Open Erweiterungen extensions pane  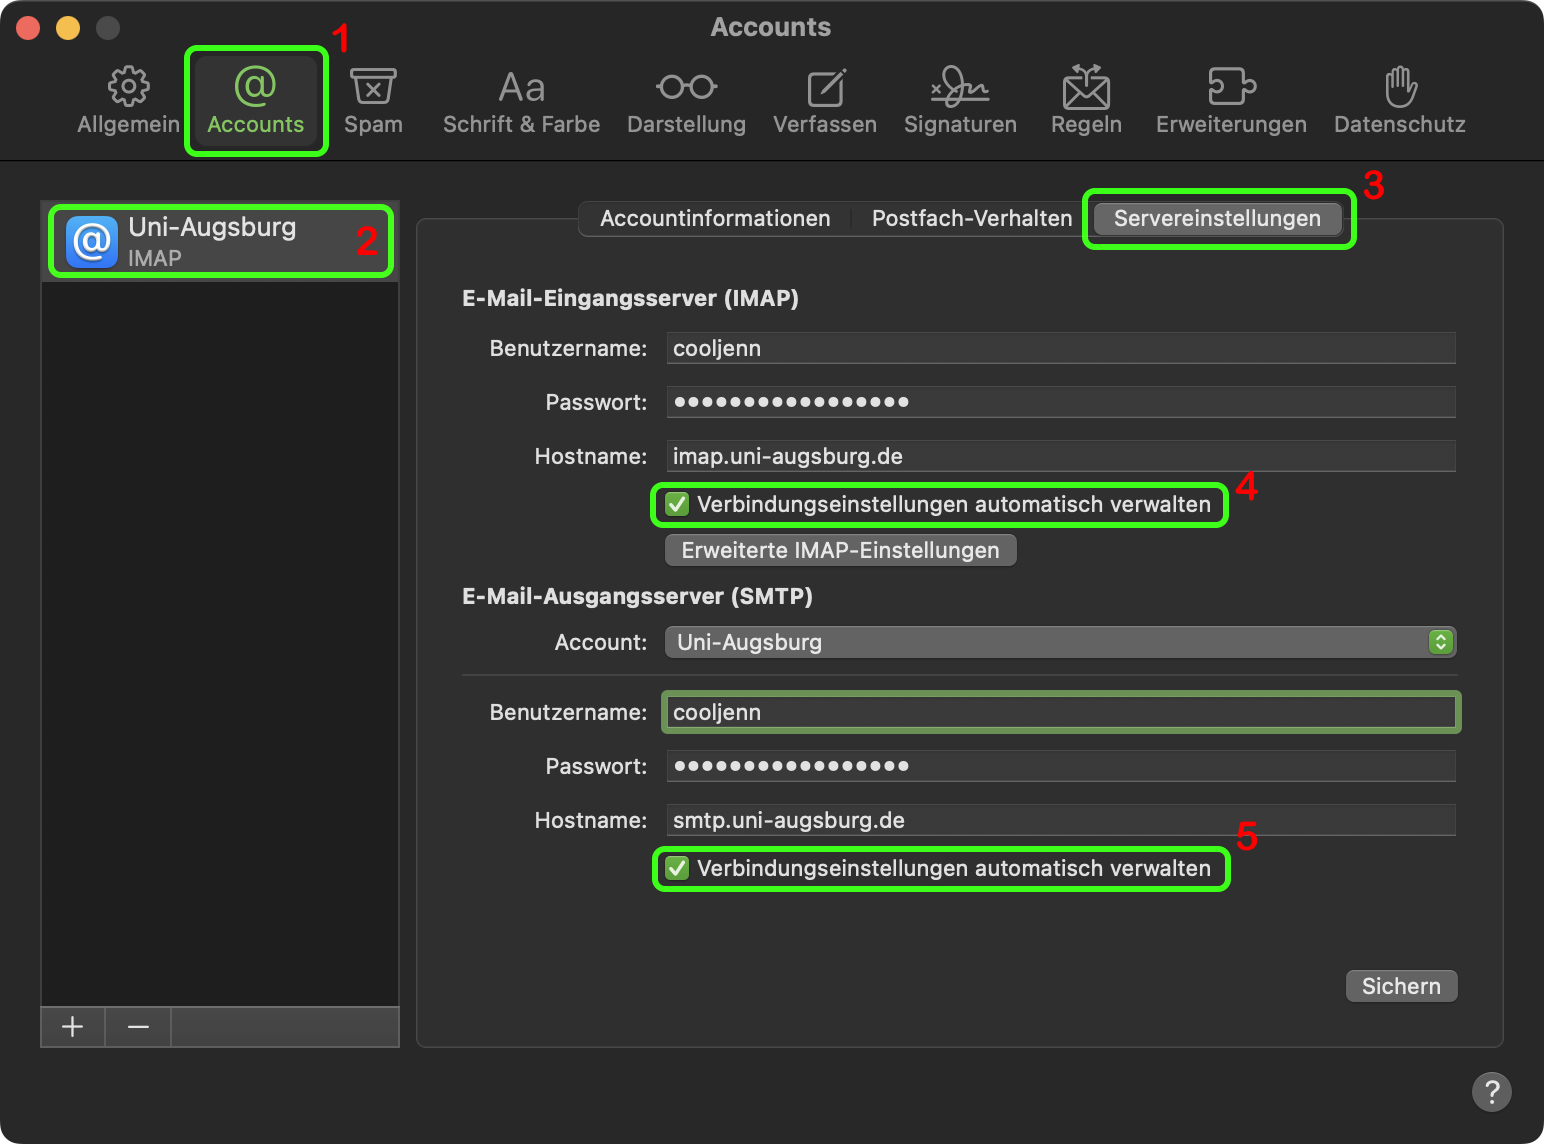pos(1231,101)
